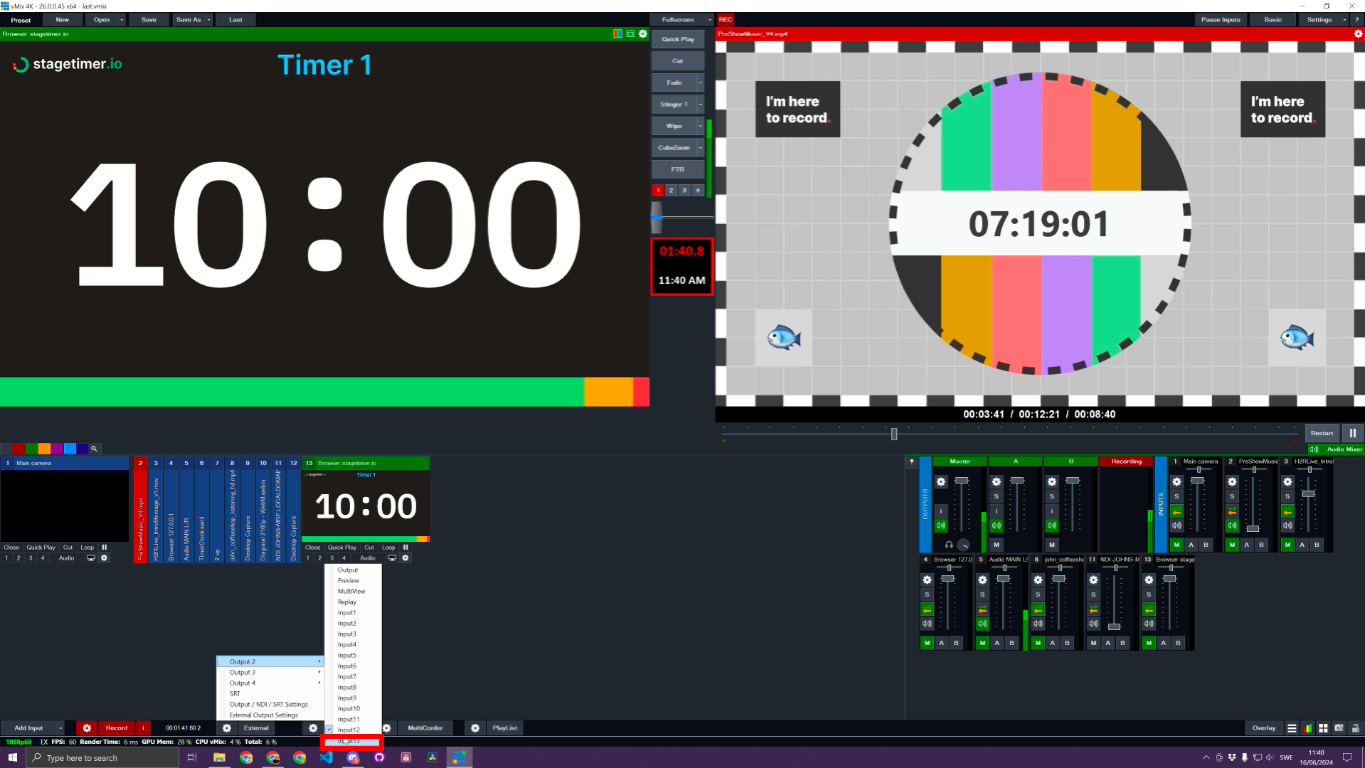This screenshot has width=1365, height=768.
Task: Expand the Add Input dropdown arrow
Action: click(x=59, y=728)
